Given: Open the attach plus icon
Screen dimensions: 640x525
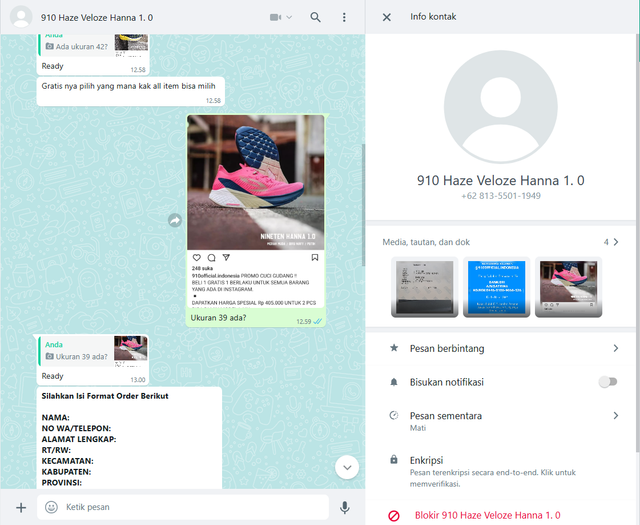Looking at the screenshot, I should pyautogui.click(x=21, y=507).
